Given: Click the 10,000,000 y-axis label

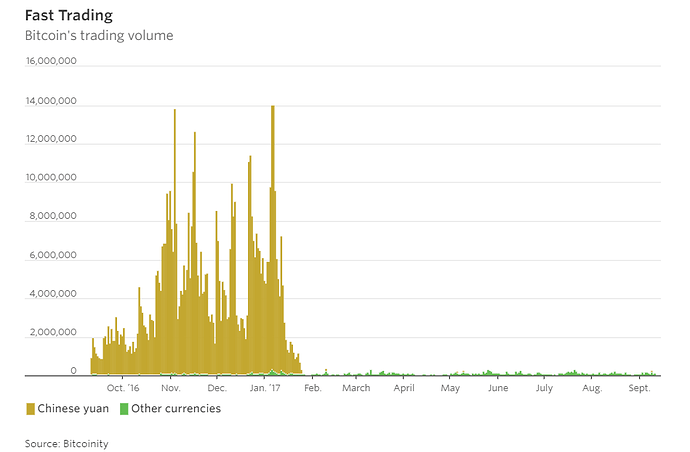Looking at the screenshot, I should tap(51, 177).
